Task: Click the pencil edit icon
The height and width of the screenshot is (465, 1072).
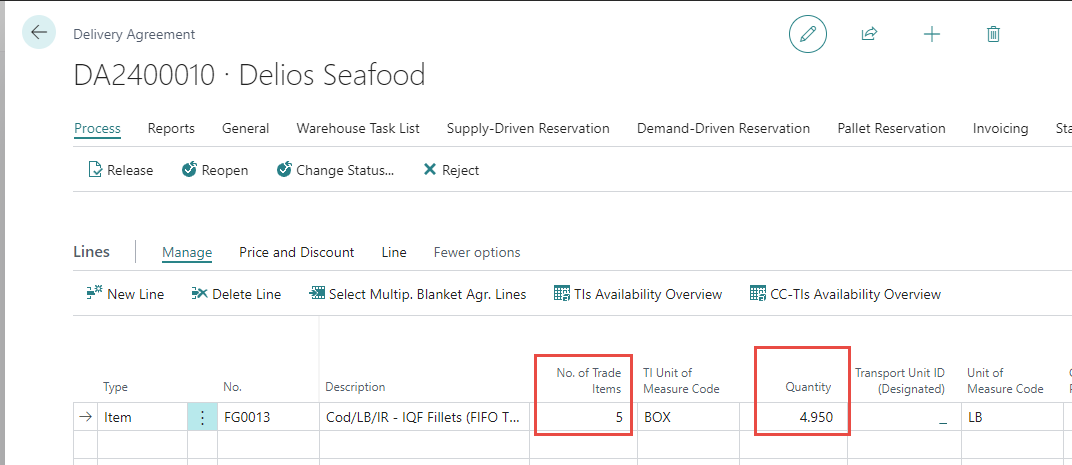Action: [x=808, y=34]
